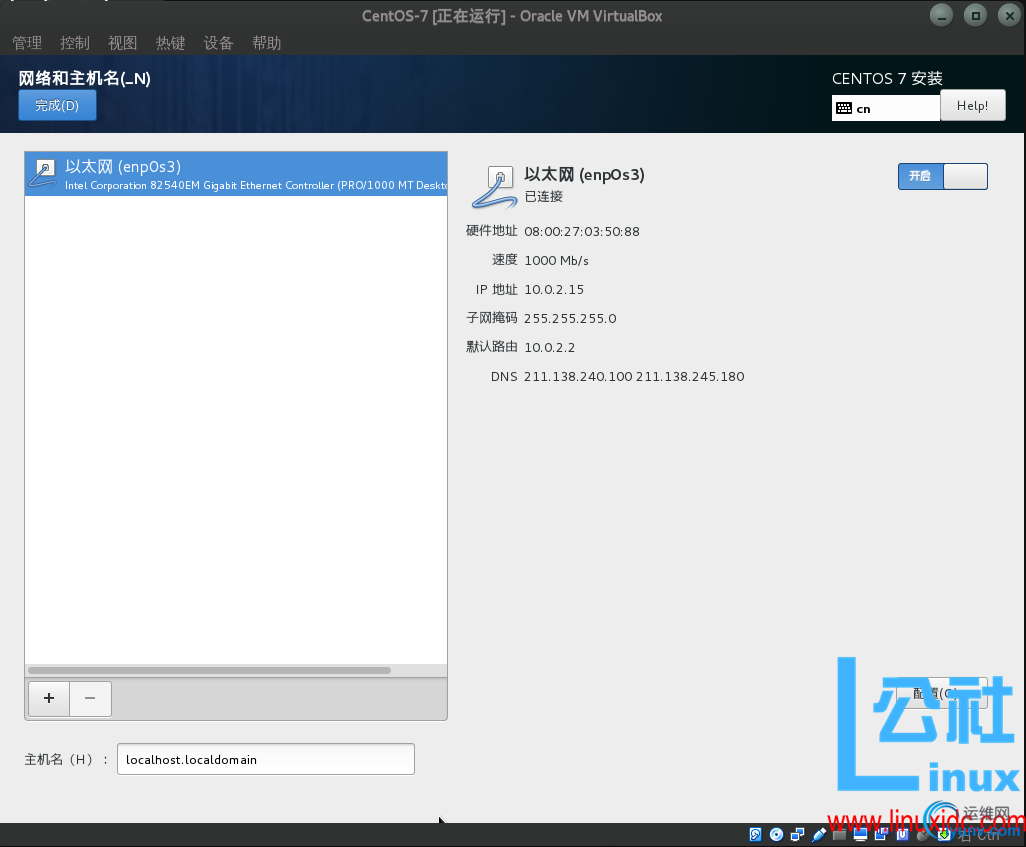Image resolution: width=1026 pixels, height=847 pixels.
Task: Click the horizontal scrollbar under the device list
Action: (209, 670)
